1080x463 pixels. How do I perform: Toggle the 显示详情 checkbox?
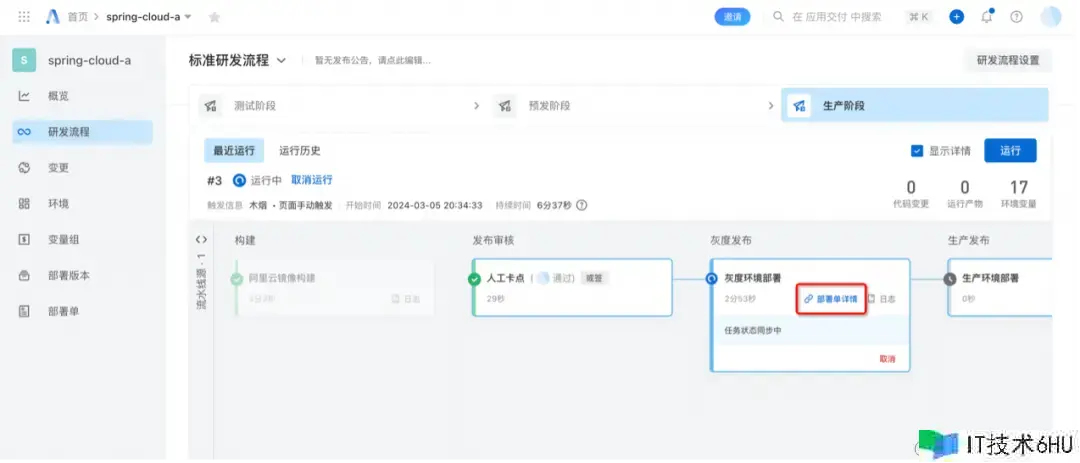pyautogui.click(x=916, y=151)
